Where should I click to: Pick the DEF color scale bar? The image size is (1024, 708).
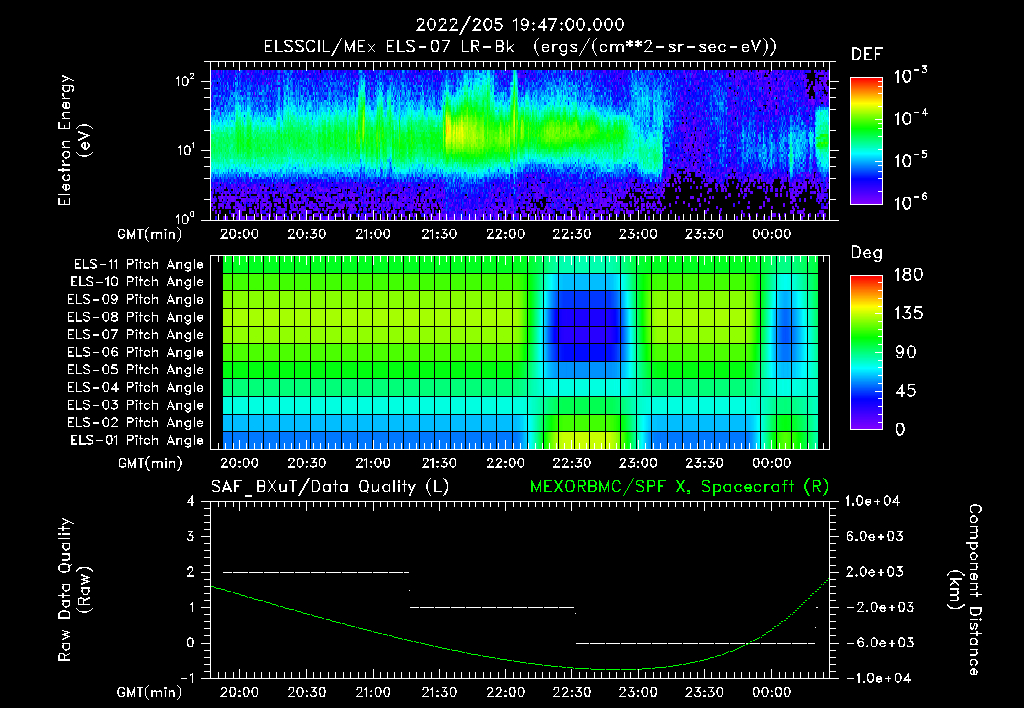tap(866, 140)
